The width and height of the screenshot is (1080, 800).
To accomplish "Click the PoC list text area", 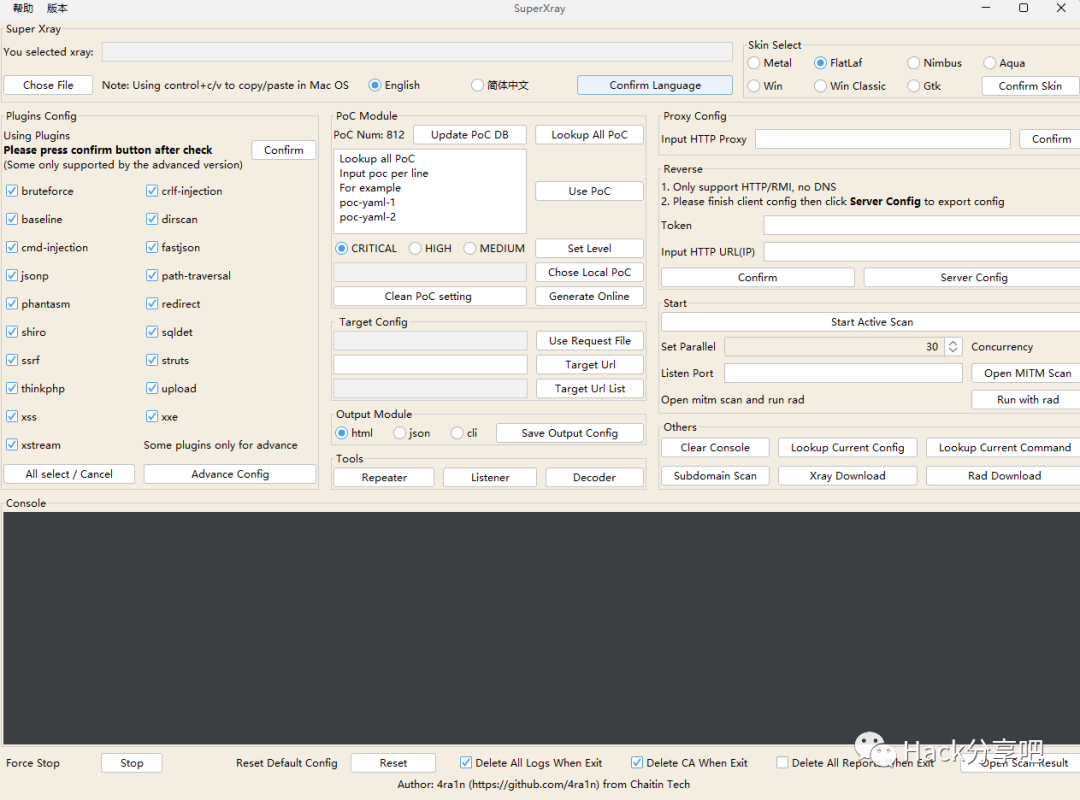I will (430, 192).
